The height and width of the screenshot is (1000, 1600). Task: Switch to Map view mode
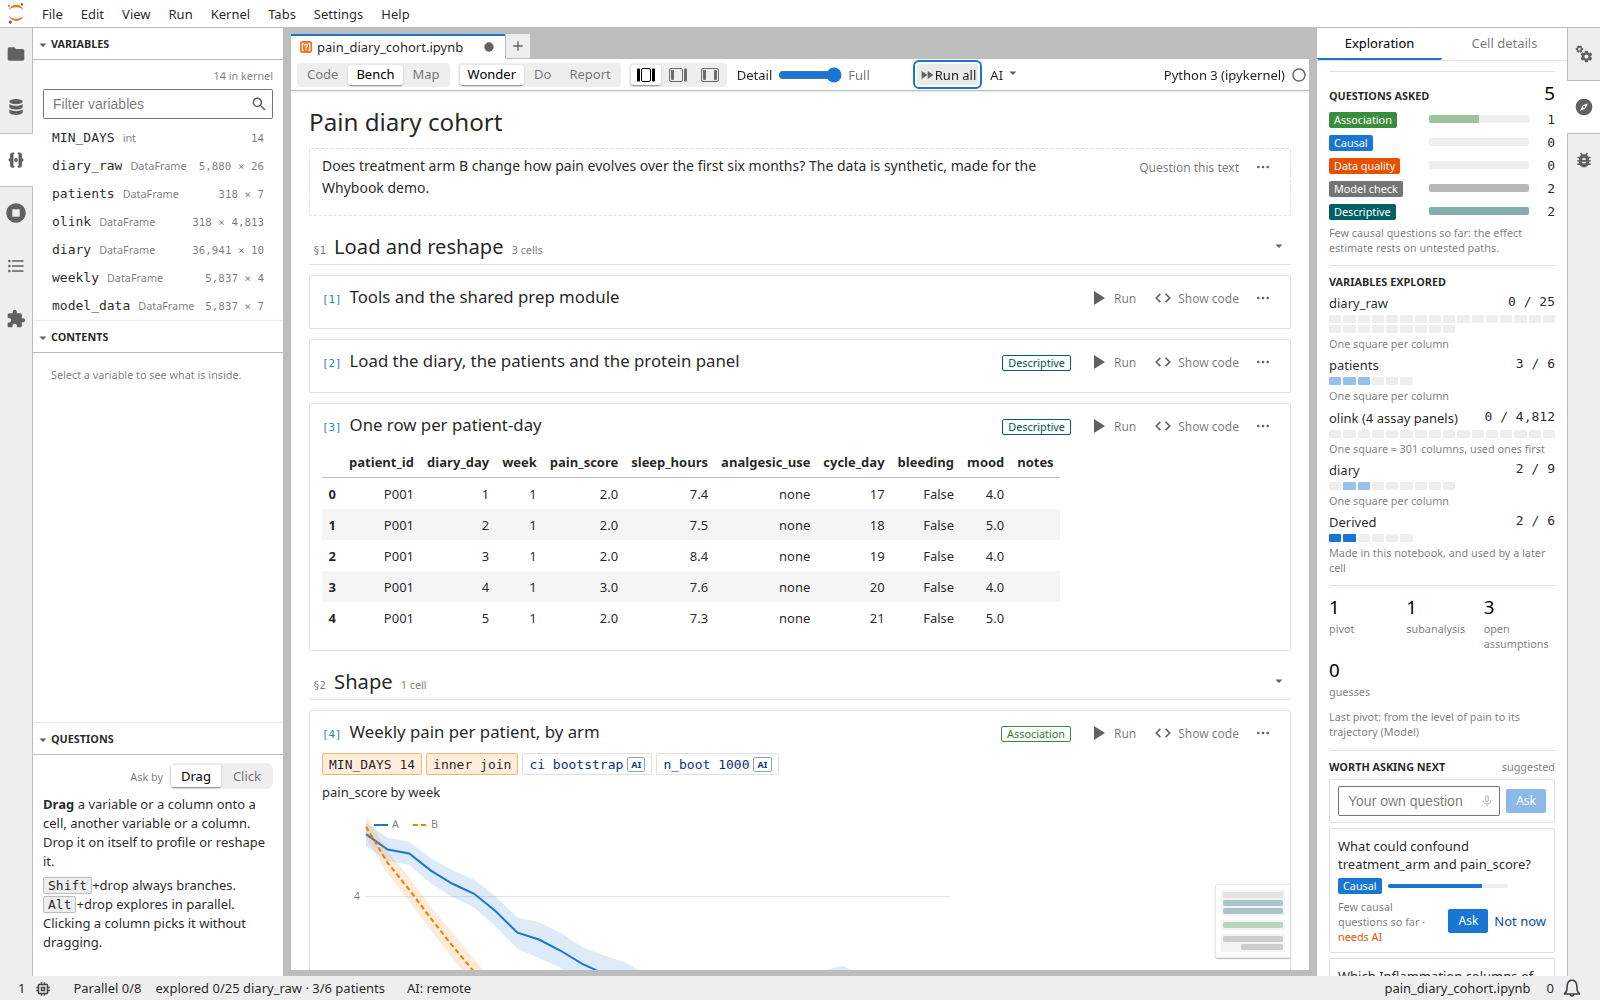(426, 75)
